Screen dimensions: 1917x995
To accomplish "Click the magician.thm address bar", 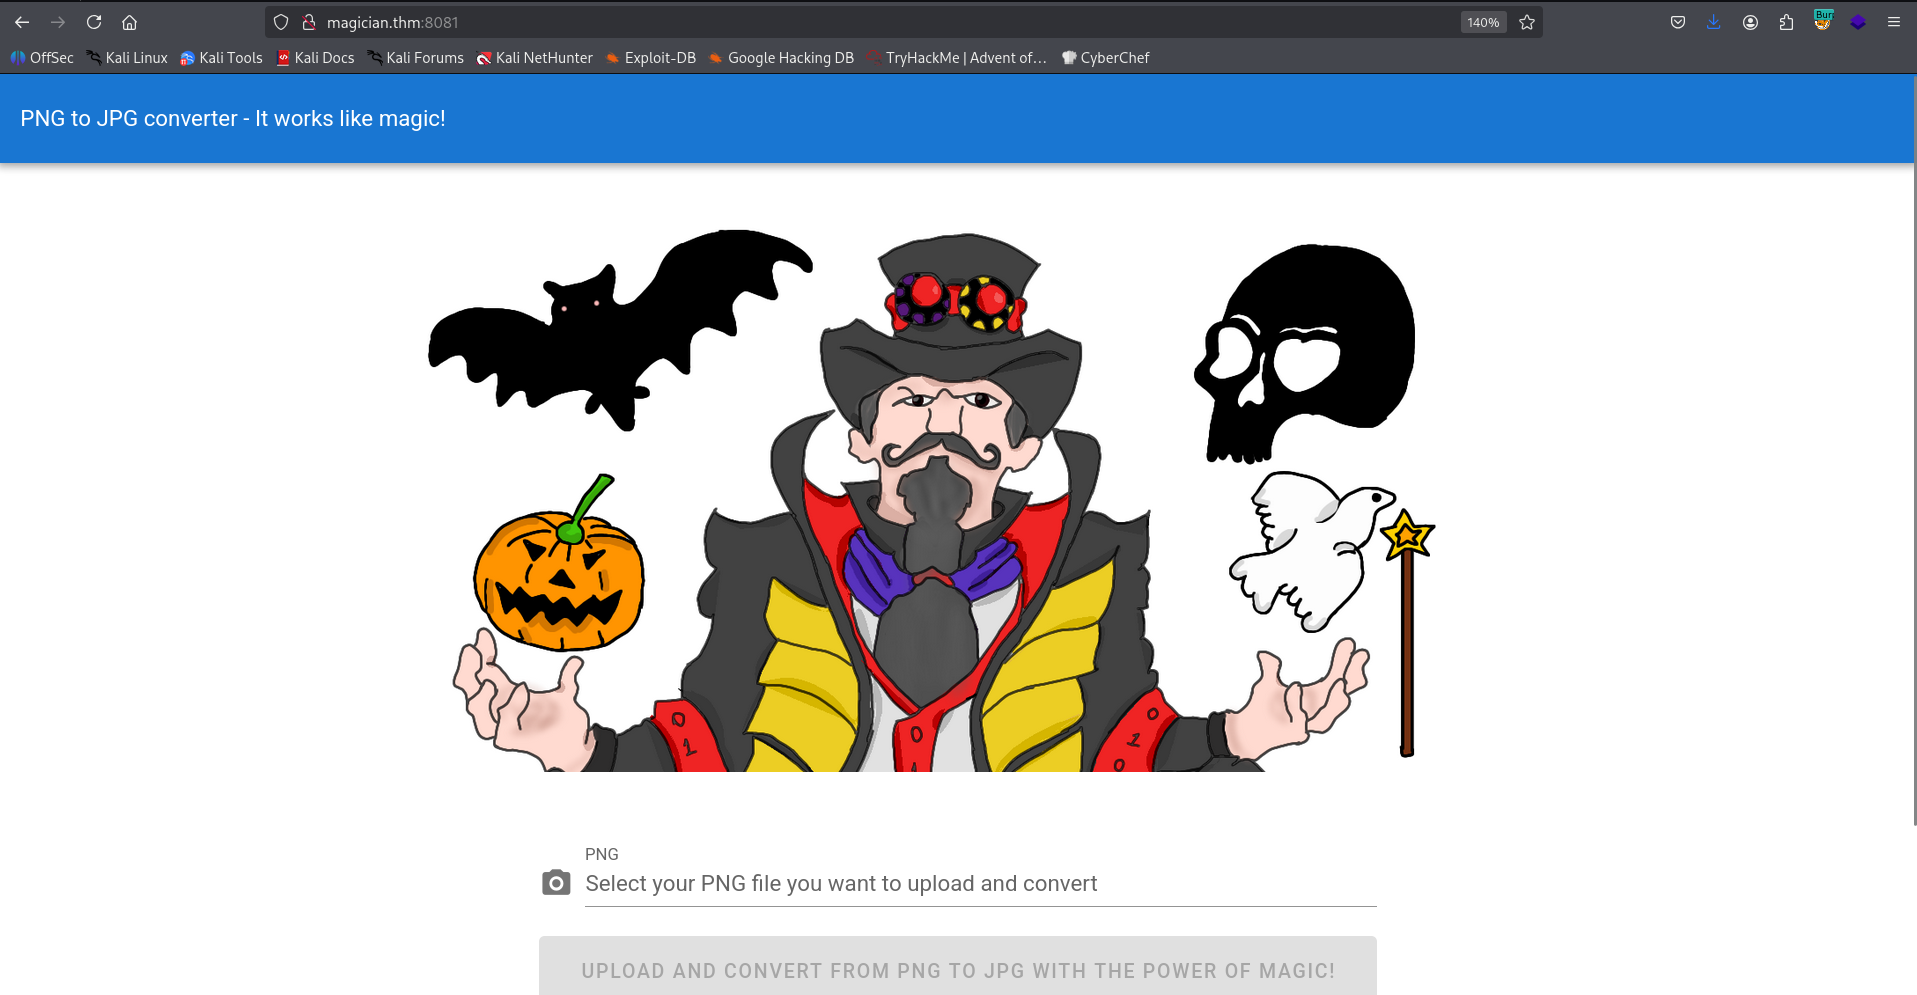I will point(800,22).
